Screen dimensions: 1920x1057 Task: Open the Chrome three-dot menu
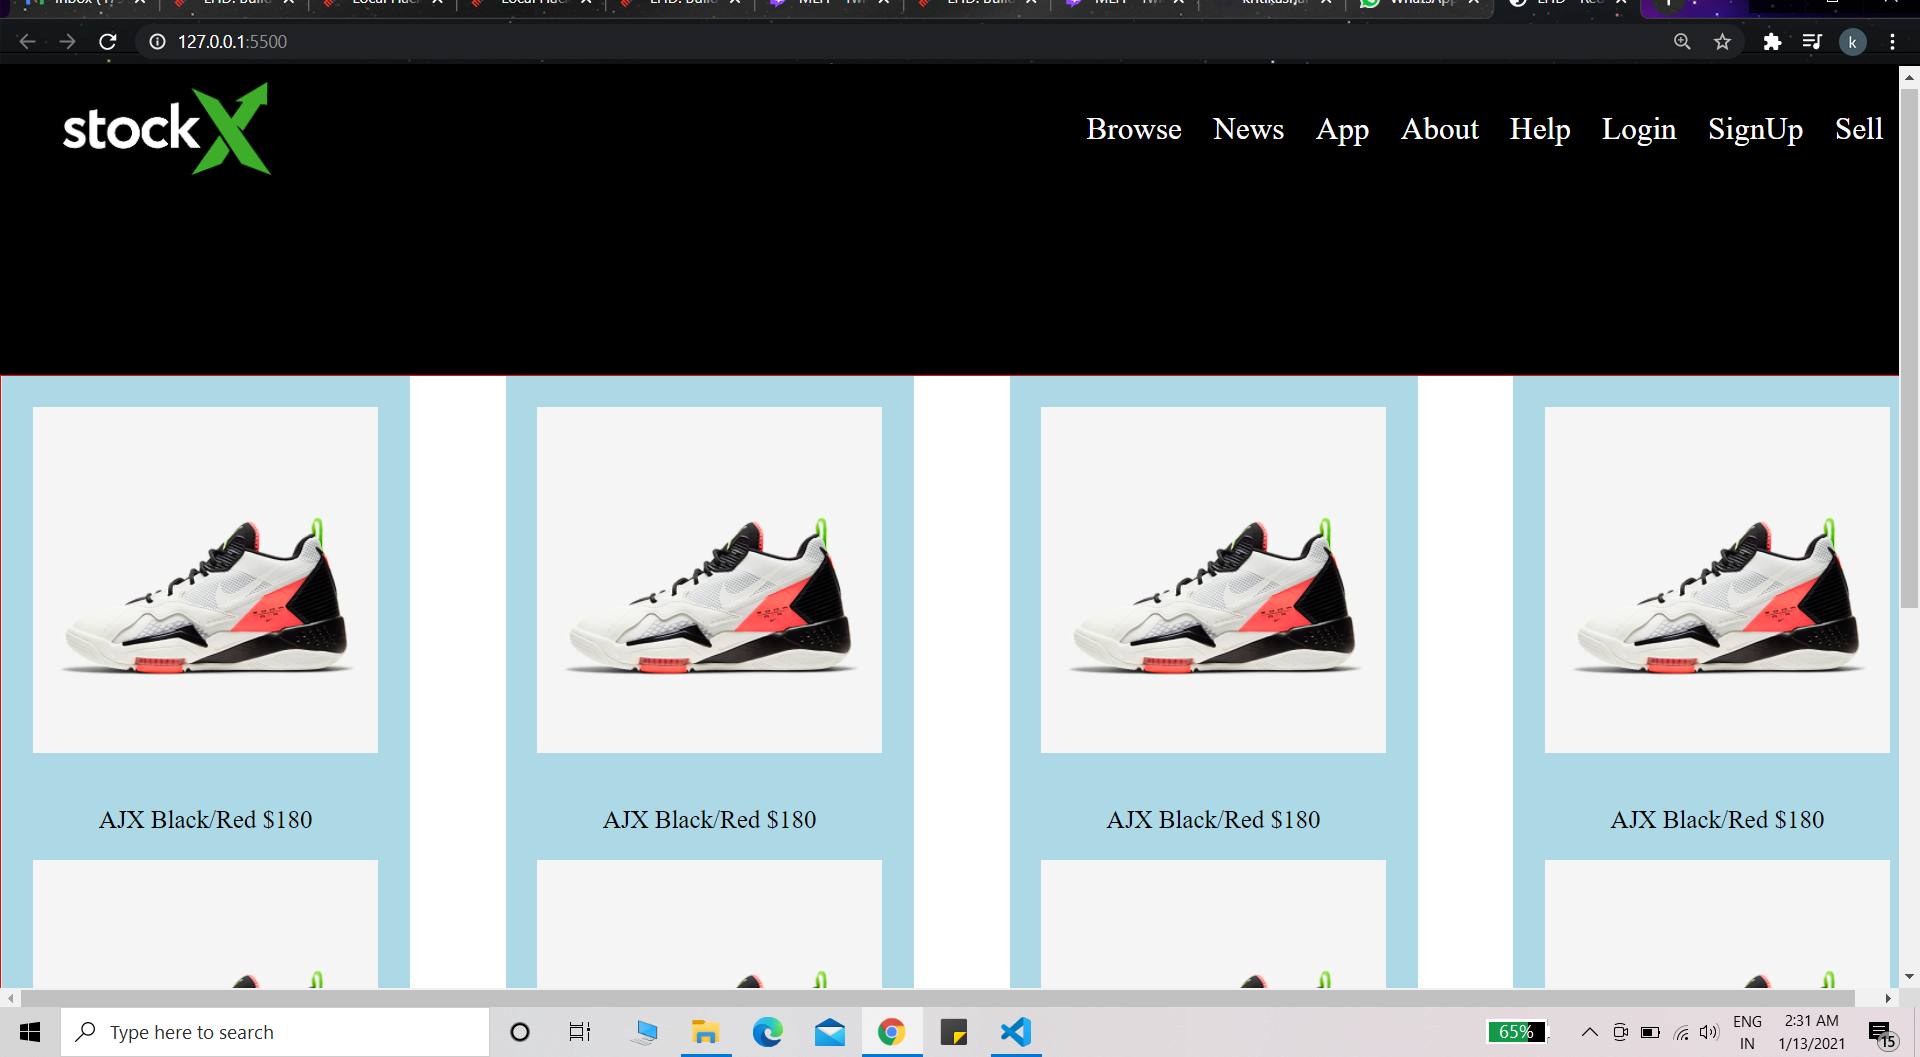point(1892,42)
